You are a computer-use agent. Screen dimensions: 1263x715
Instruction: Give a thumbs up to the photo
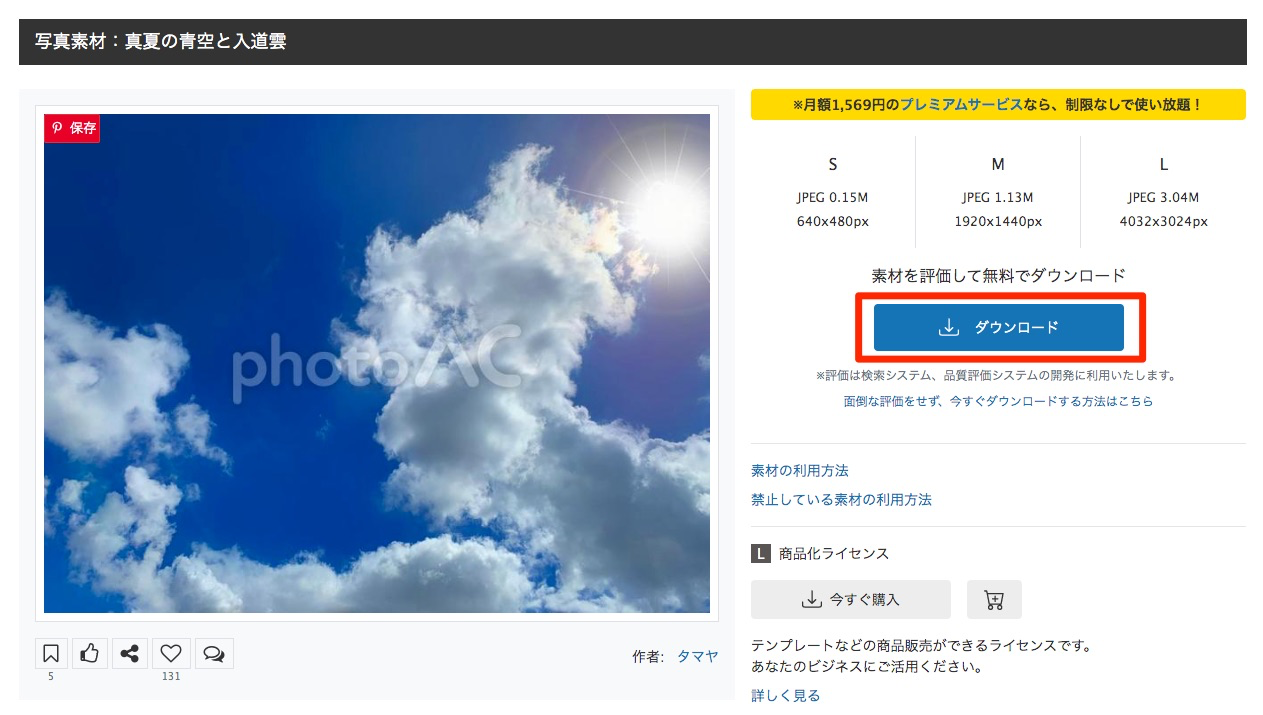coord(90,652)
